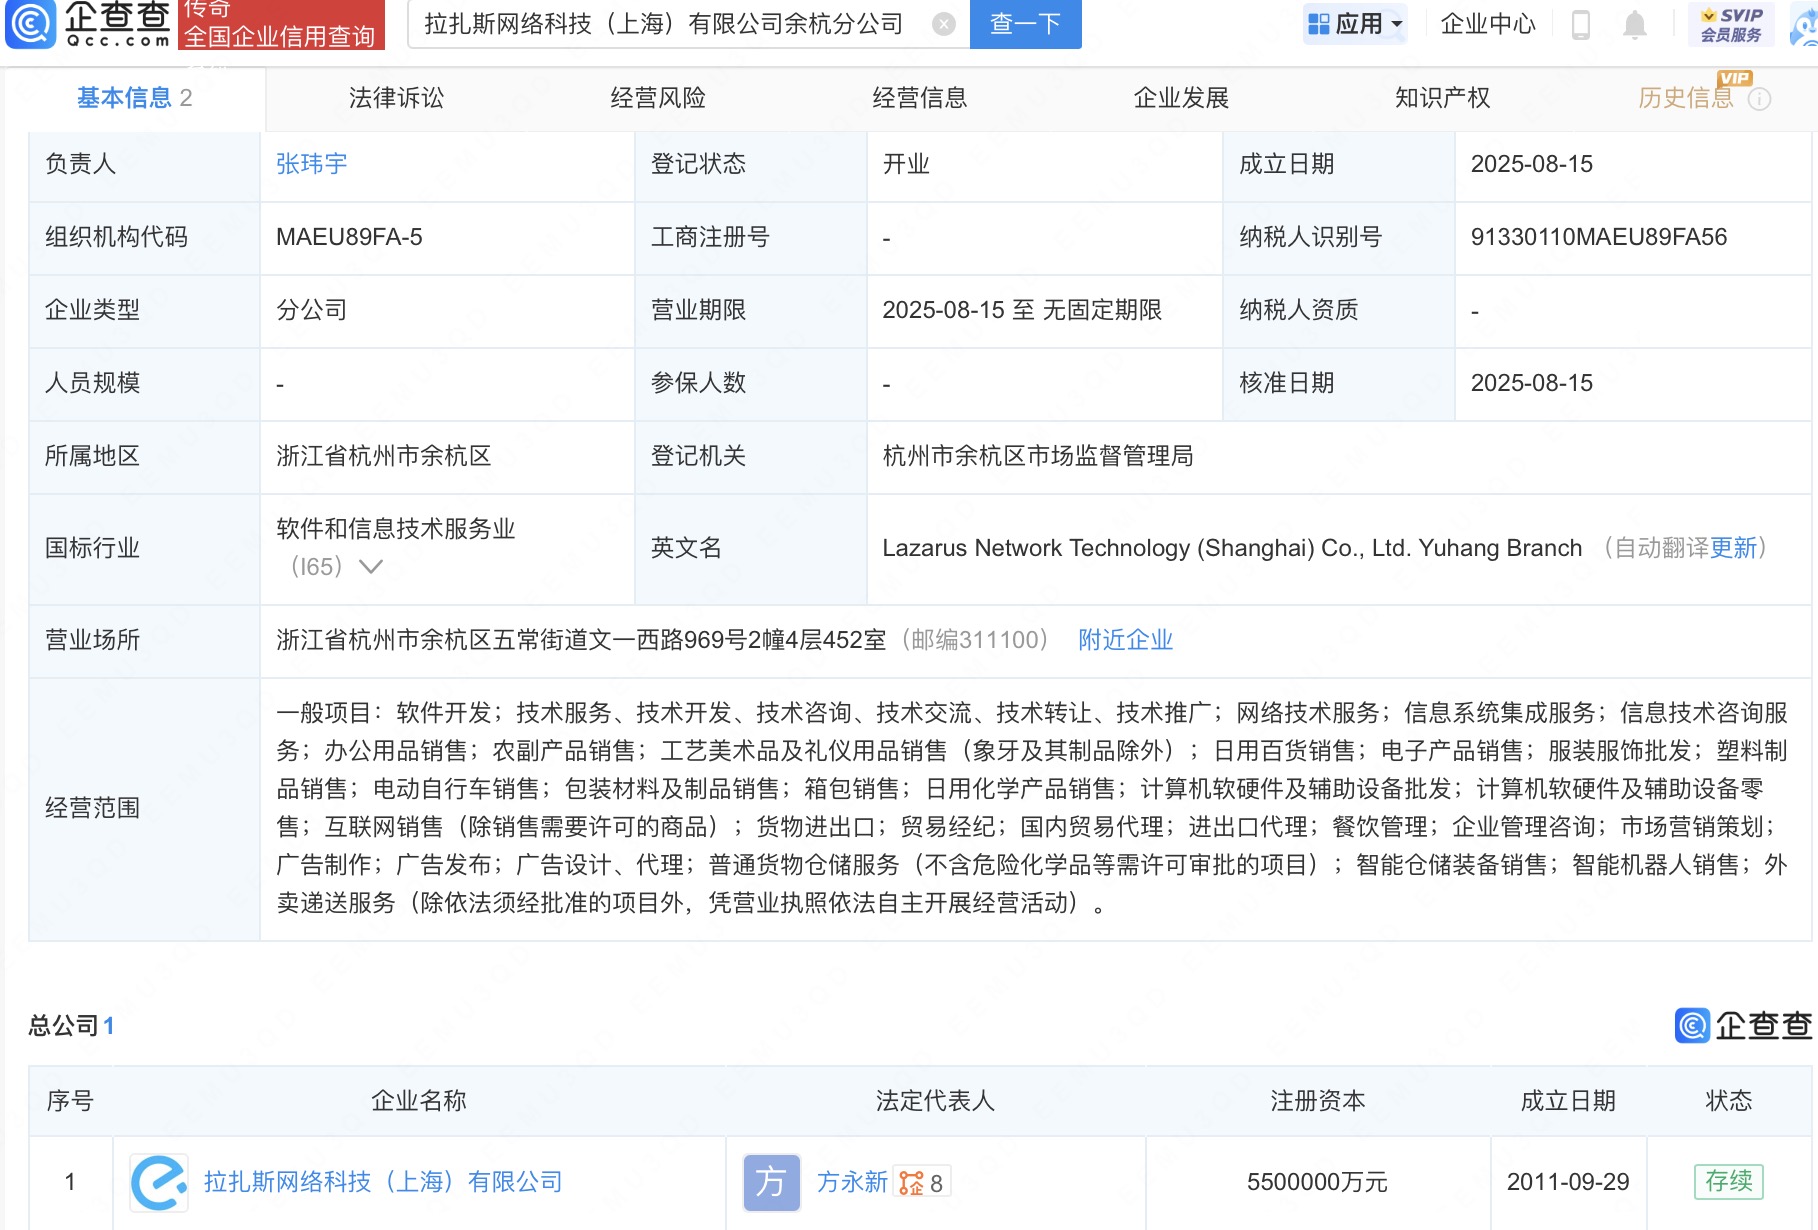Select the business address 浙江省杭州市余杭区五常街道 text
The image size is (1818, 1230).
pyautogui.click(x=581, y=640)
